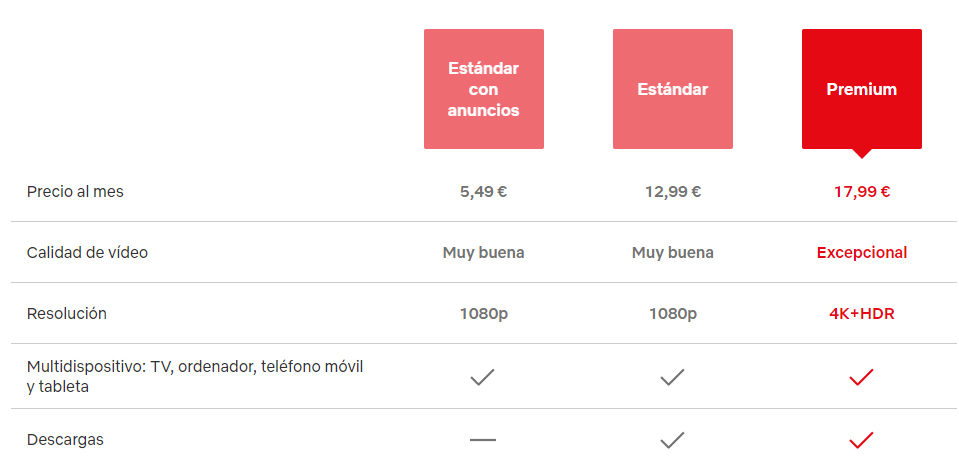Click the 1080p value under Estándar
The width and height of the screenshot is (959, 473).
[673, 314]
